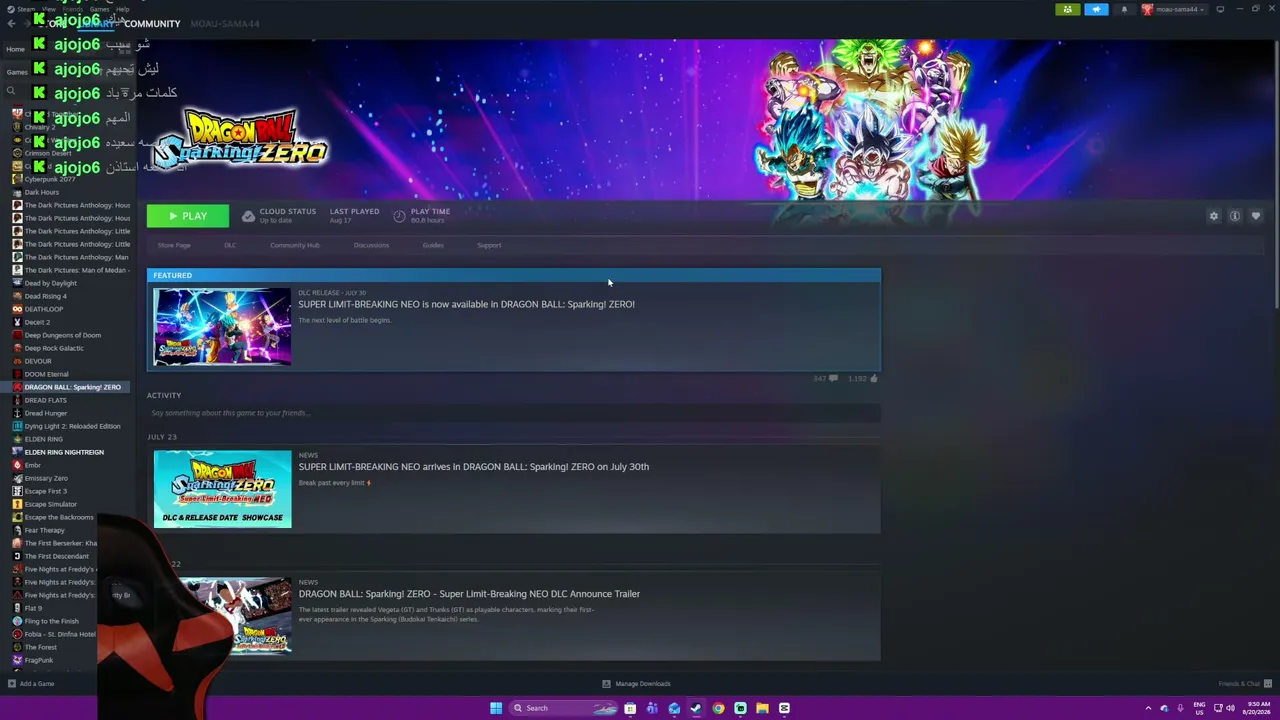This screenshot has width=1280, height=720.
Task: Click the Play Time clock icon
Action: pyautogui.click(x=399, y=216)
